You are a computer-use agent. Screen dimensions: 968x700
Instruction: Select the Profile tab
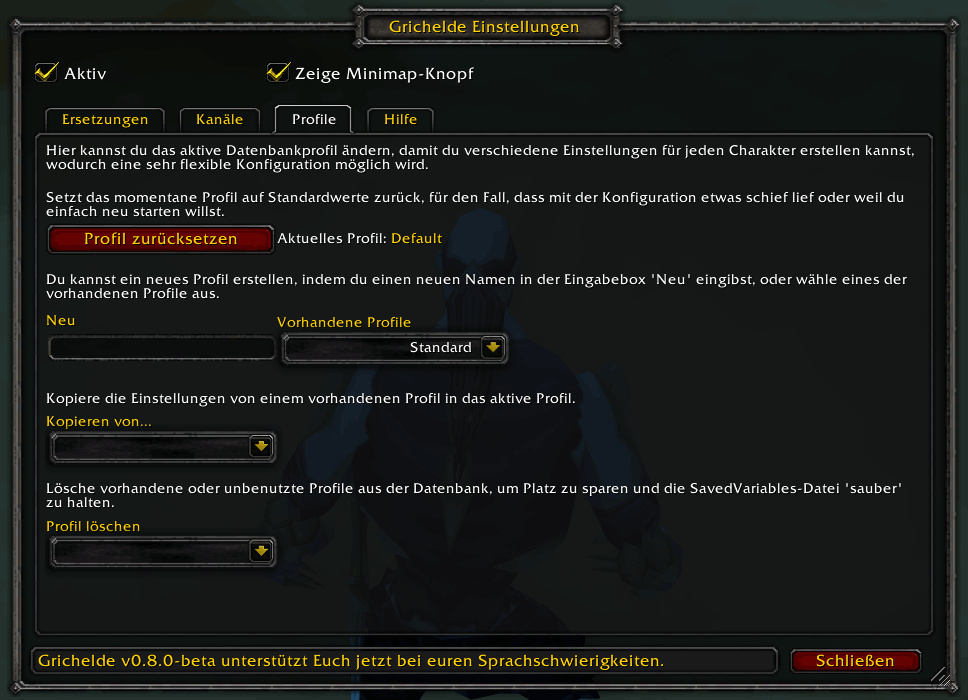click(314, 119)
